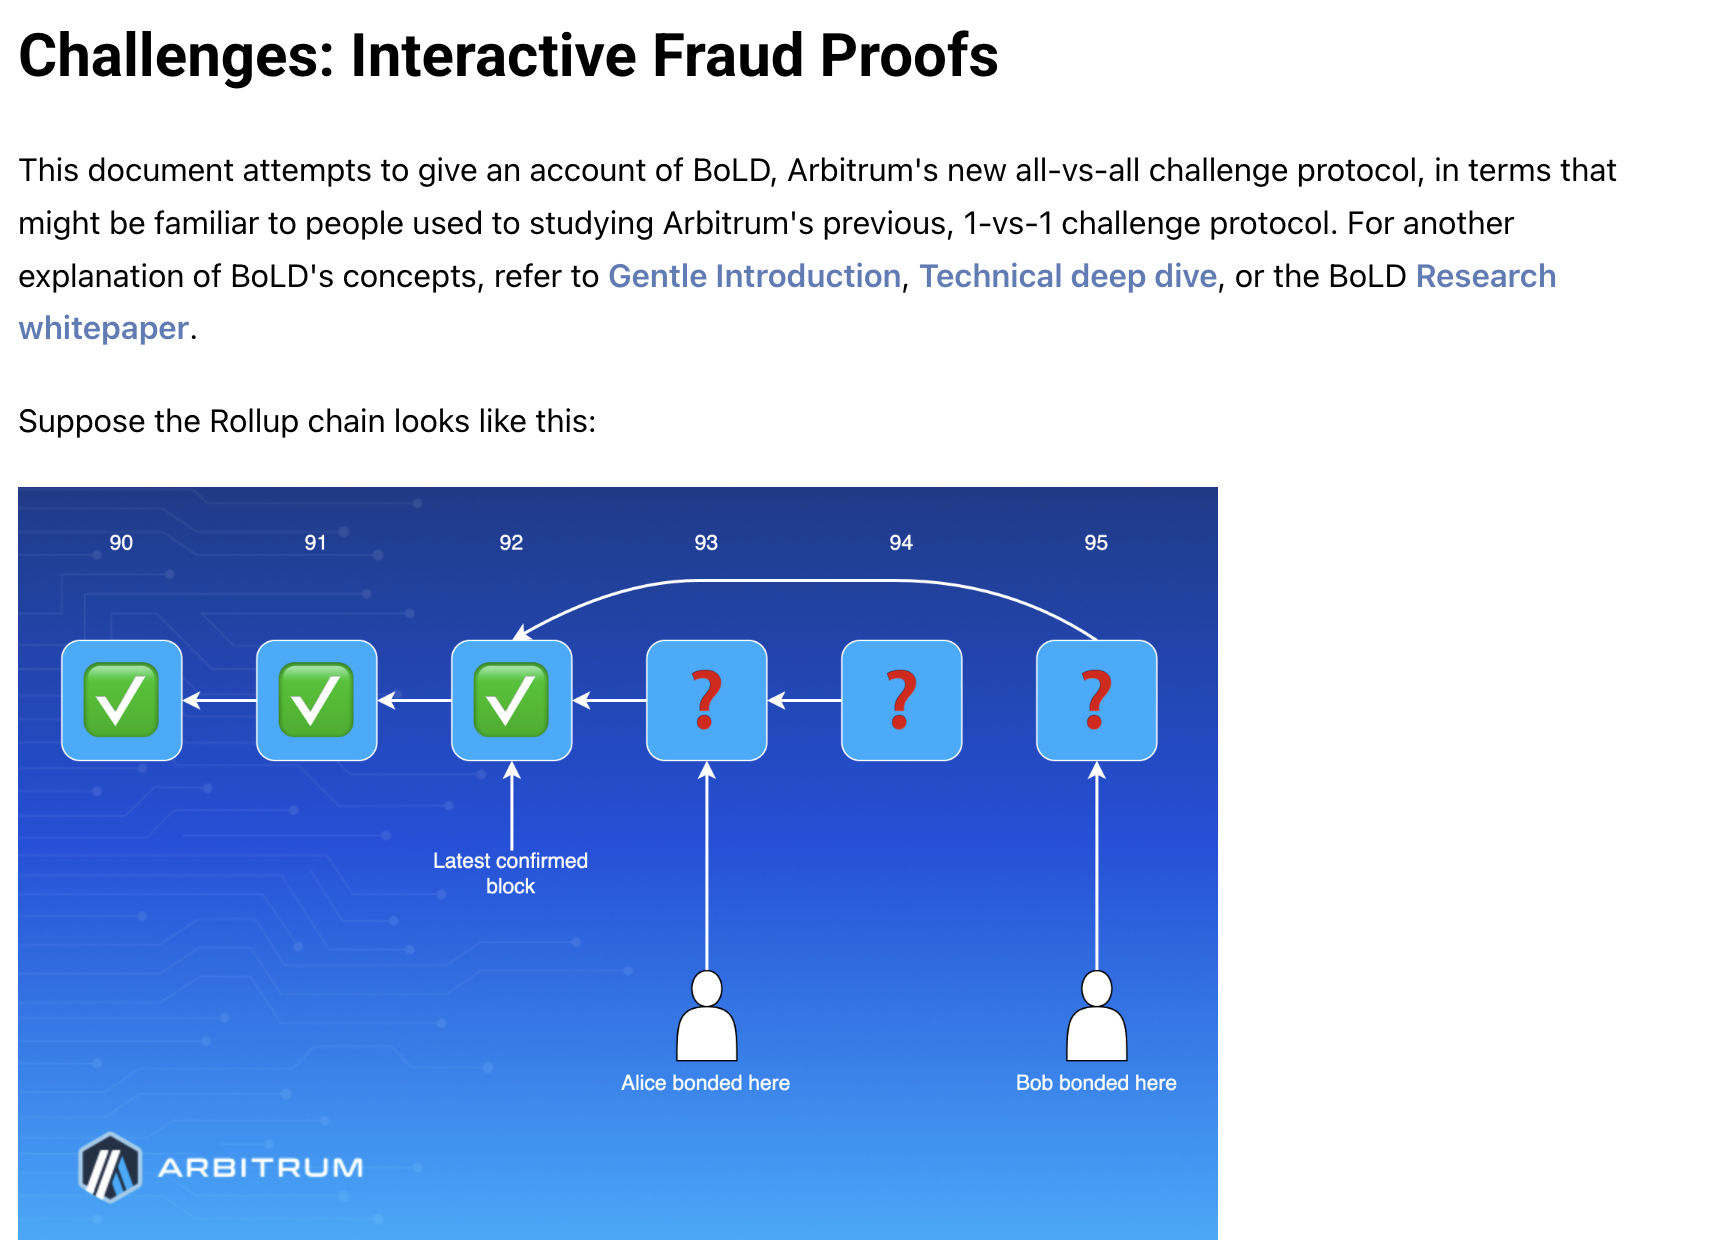
Task: Click Bob's person icon
Action: click(1096, 1017)
